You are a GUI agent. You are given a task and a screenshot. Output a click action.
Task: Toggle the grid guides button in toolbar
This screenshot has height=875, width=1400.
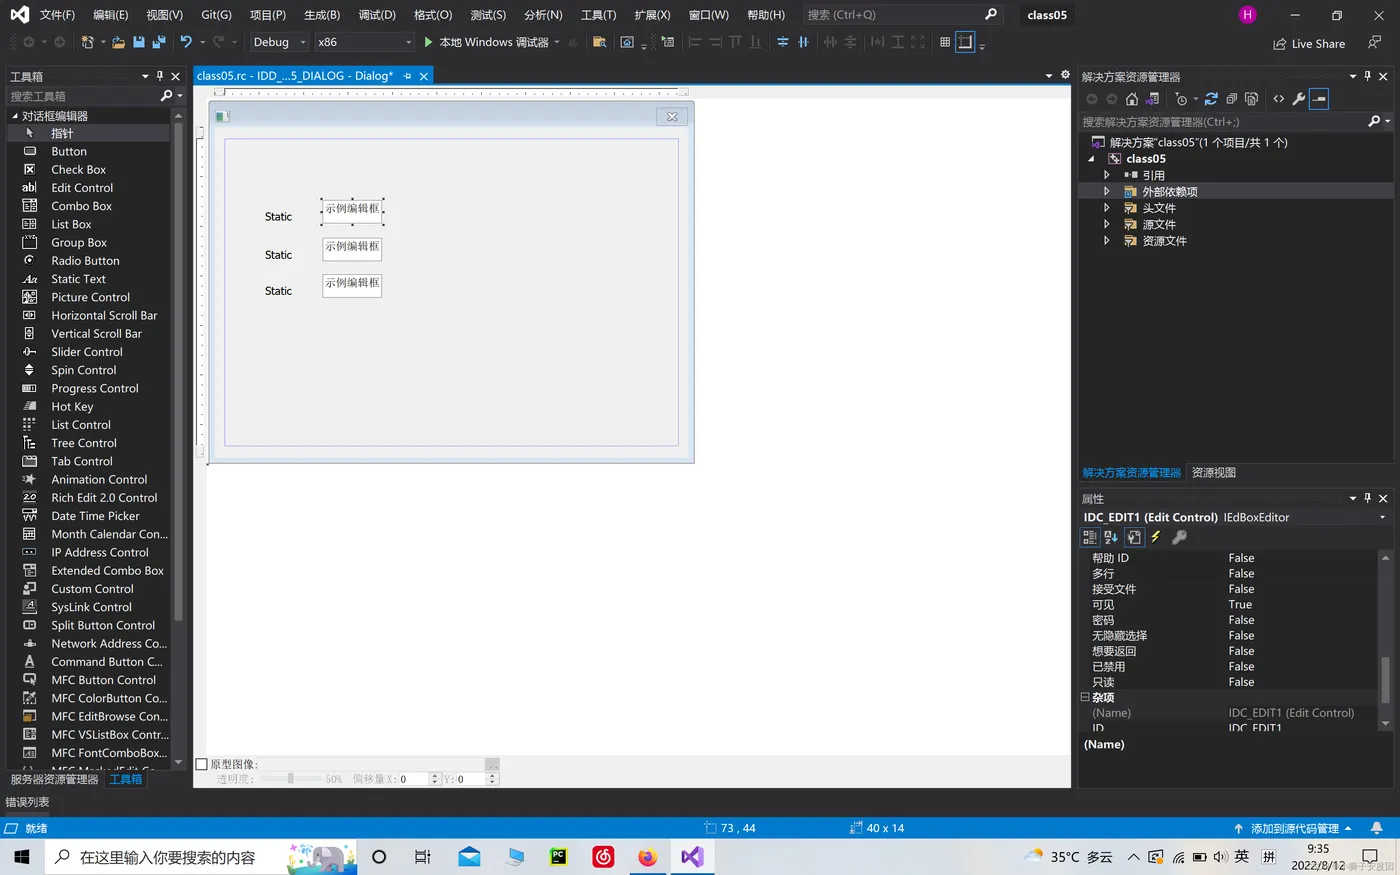point(945,42)
